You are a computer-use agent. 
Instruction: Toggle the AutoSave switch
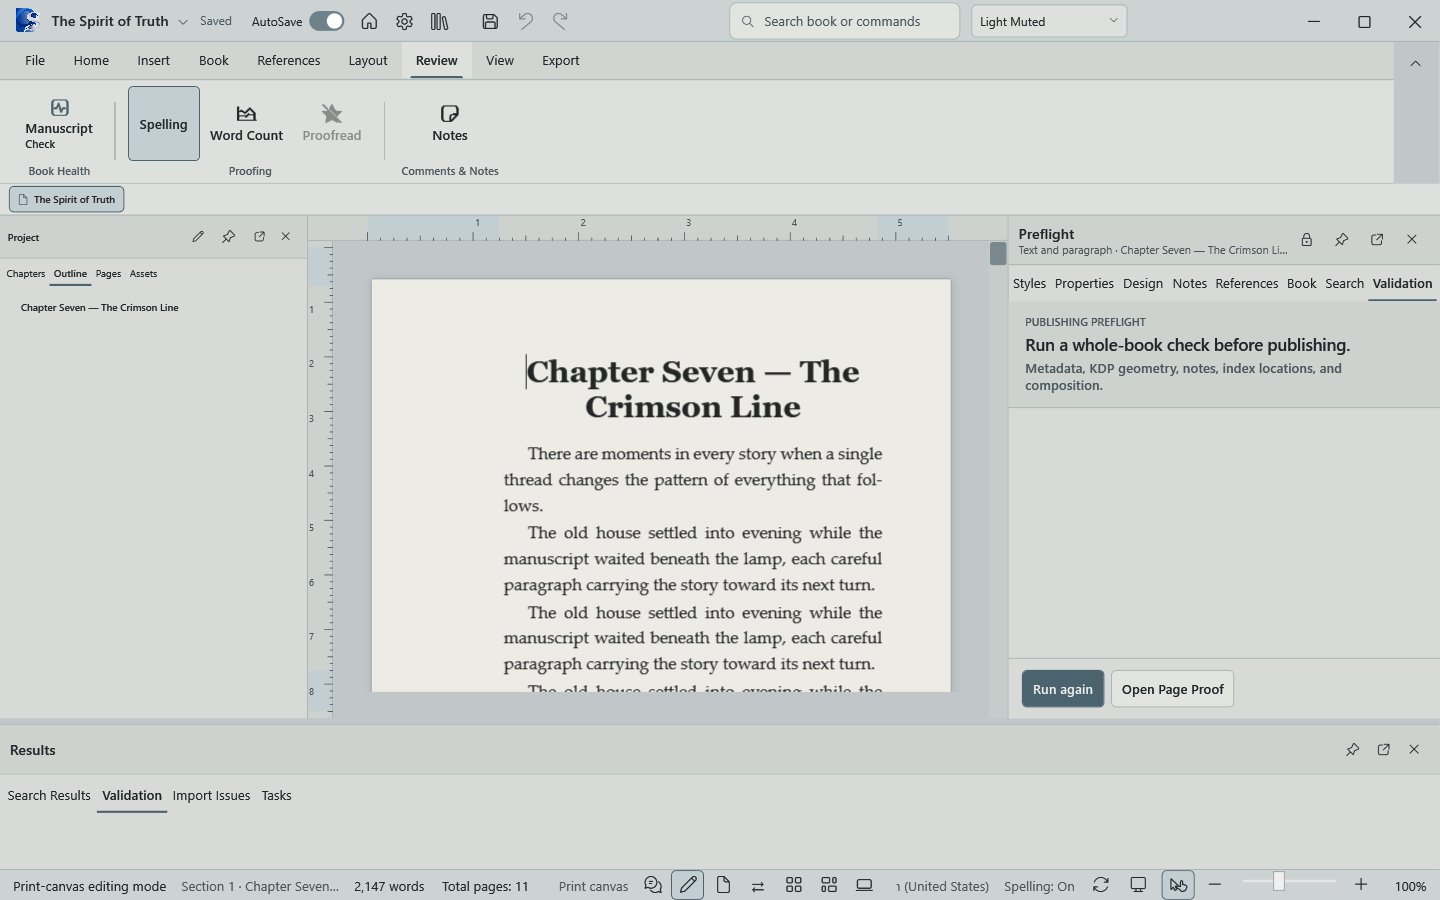(326, 21)
